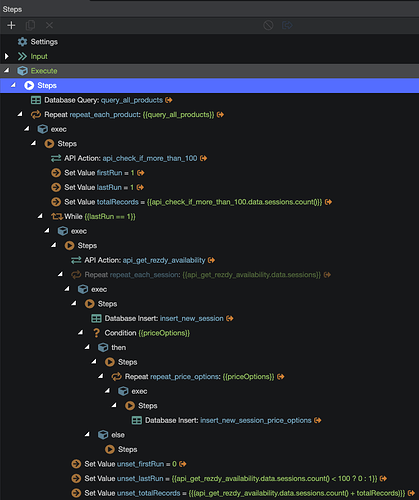
Task: Click the insert_new_session_price_options table icon
Action: pos(137,420)
